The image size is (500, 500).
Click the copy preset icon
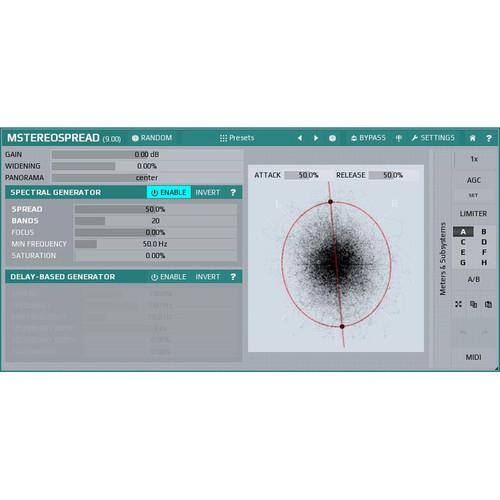pyautogui.click(x=473, y=304)
